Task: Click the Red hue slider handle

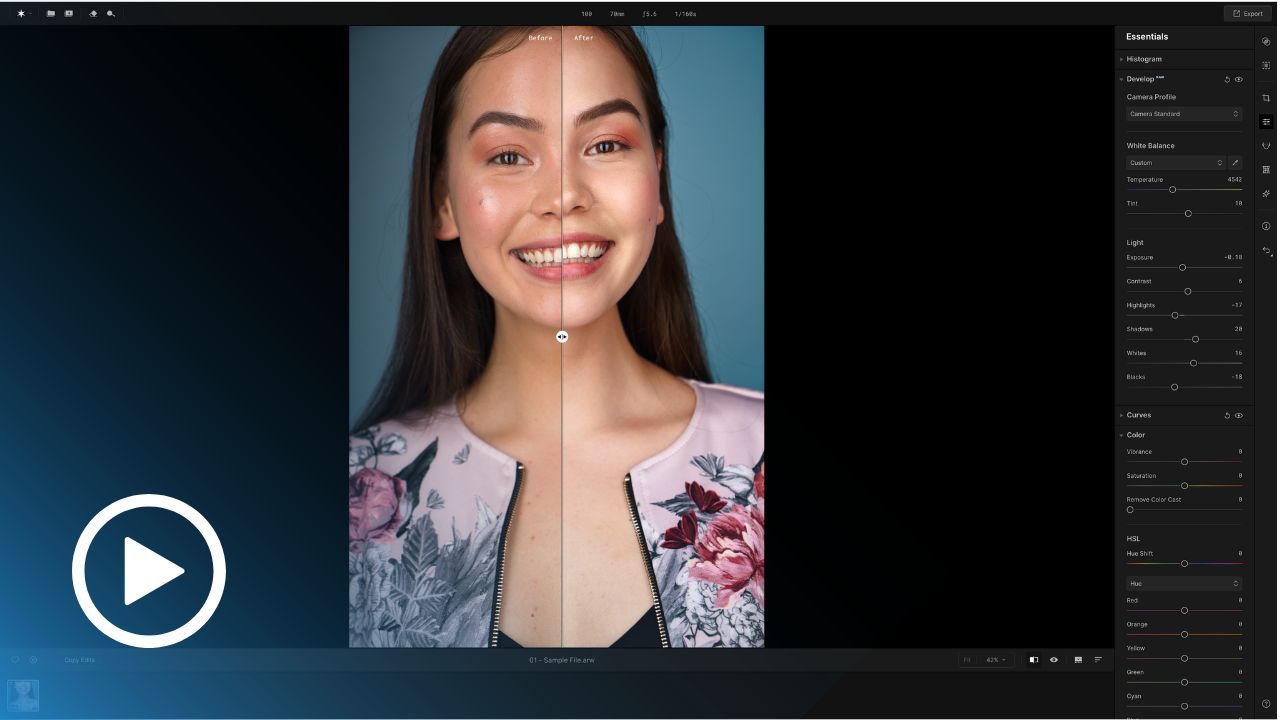Action: 1184,611
